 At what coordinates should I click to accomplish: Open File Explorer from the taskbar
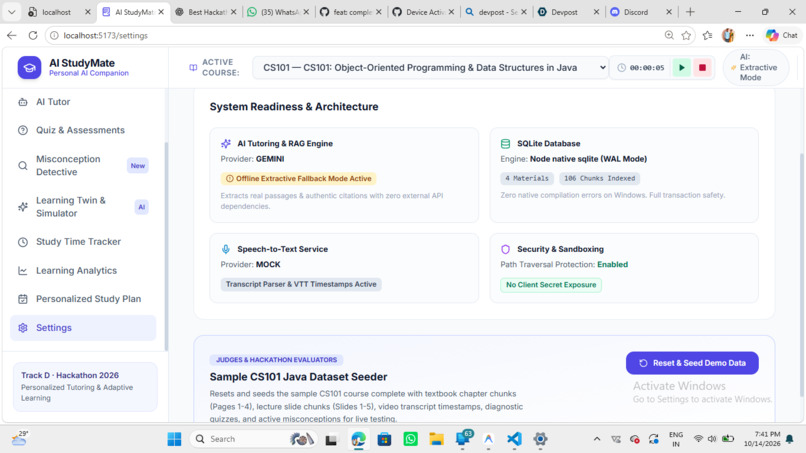(436, 439)
